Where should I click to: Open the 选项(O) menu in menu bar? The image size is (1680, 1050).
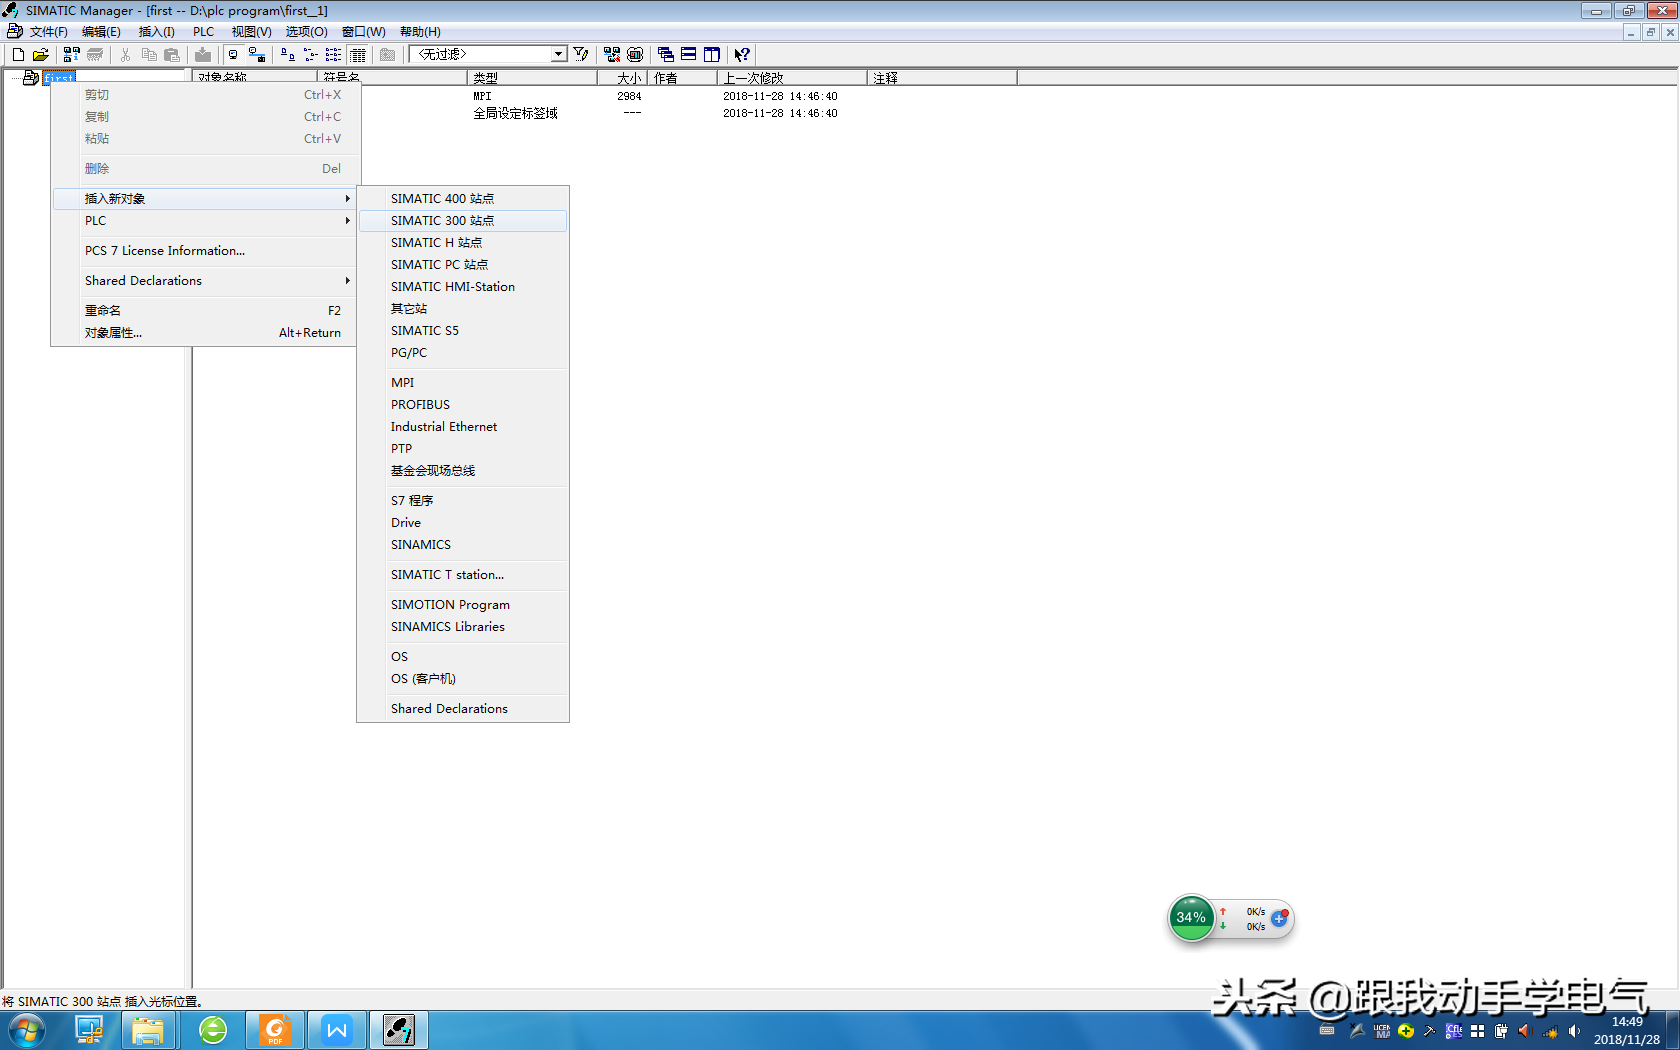tap(306, 32)
